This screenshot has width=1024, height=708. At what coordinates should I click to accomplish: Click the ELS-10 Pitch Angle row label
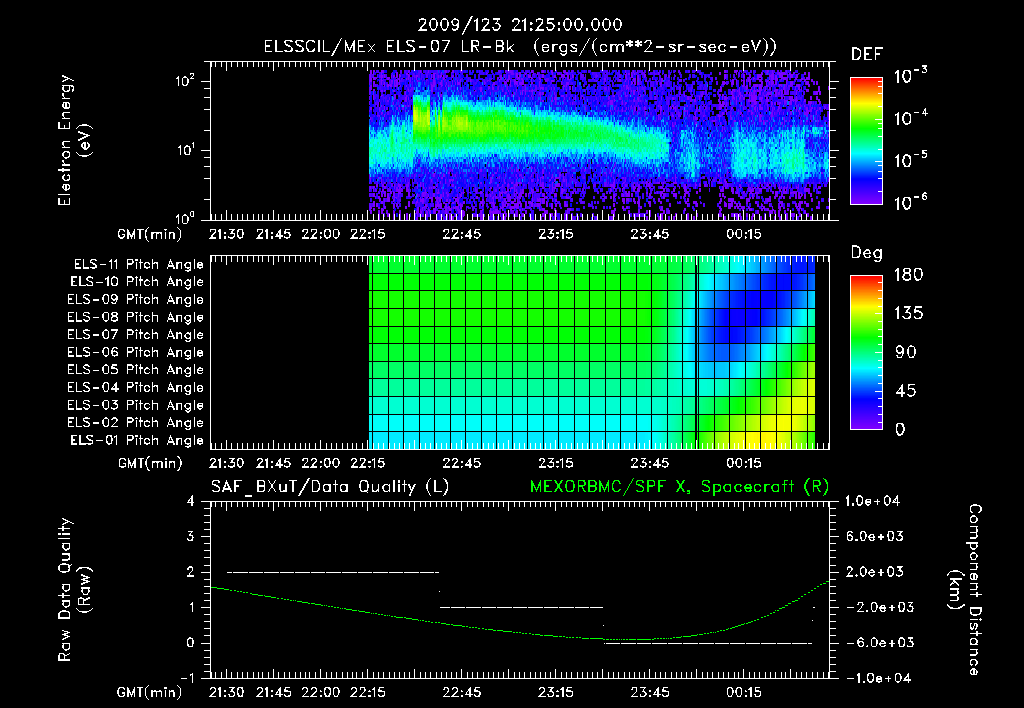point(137,282)
